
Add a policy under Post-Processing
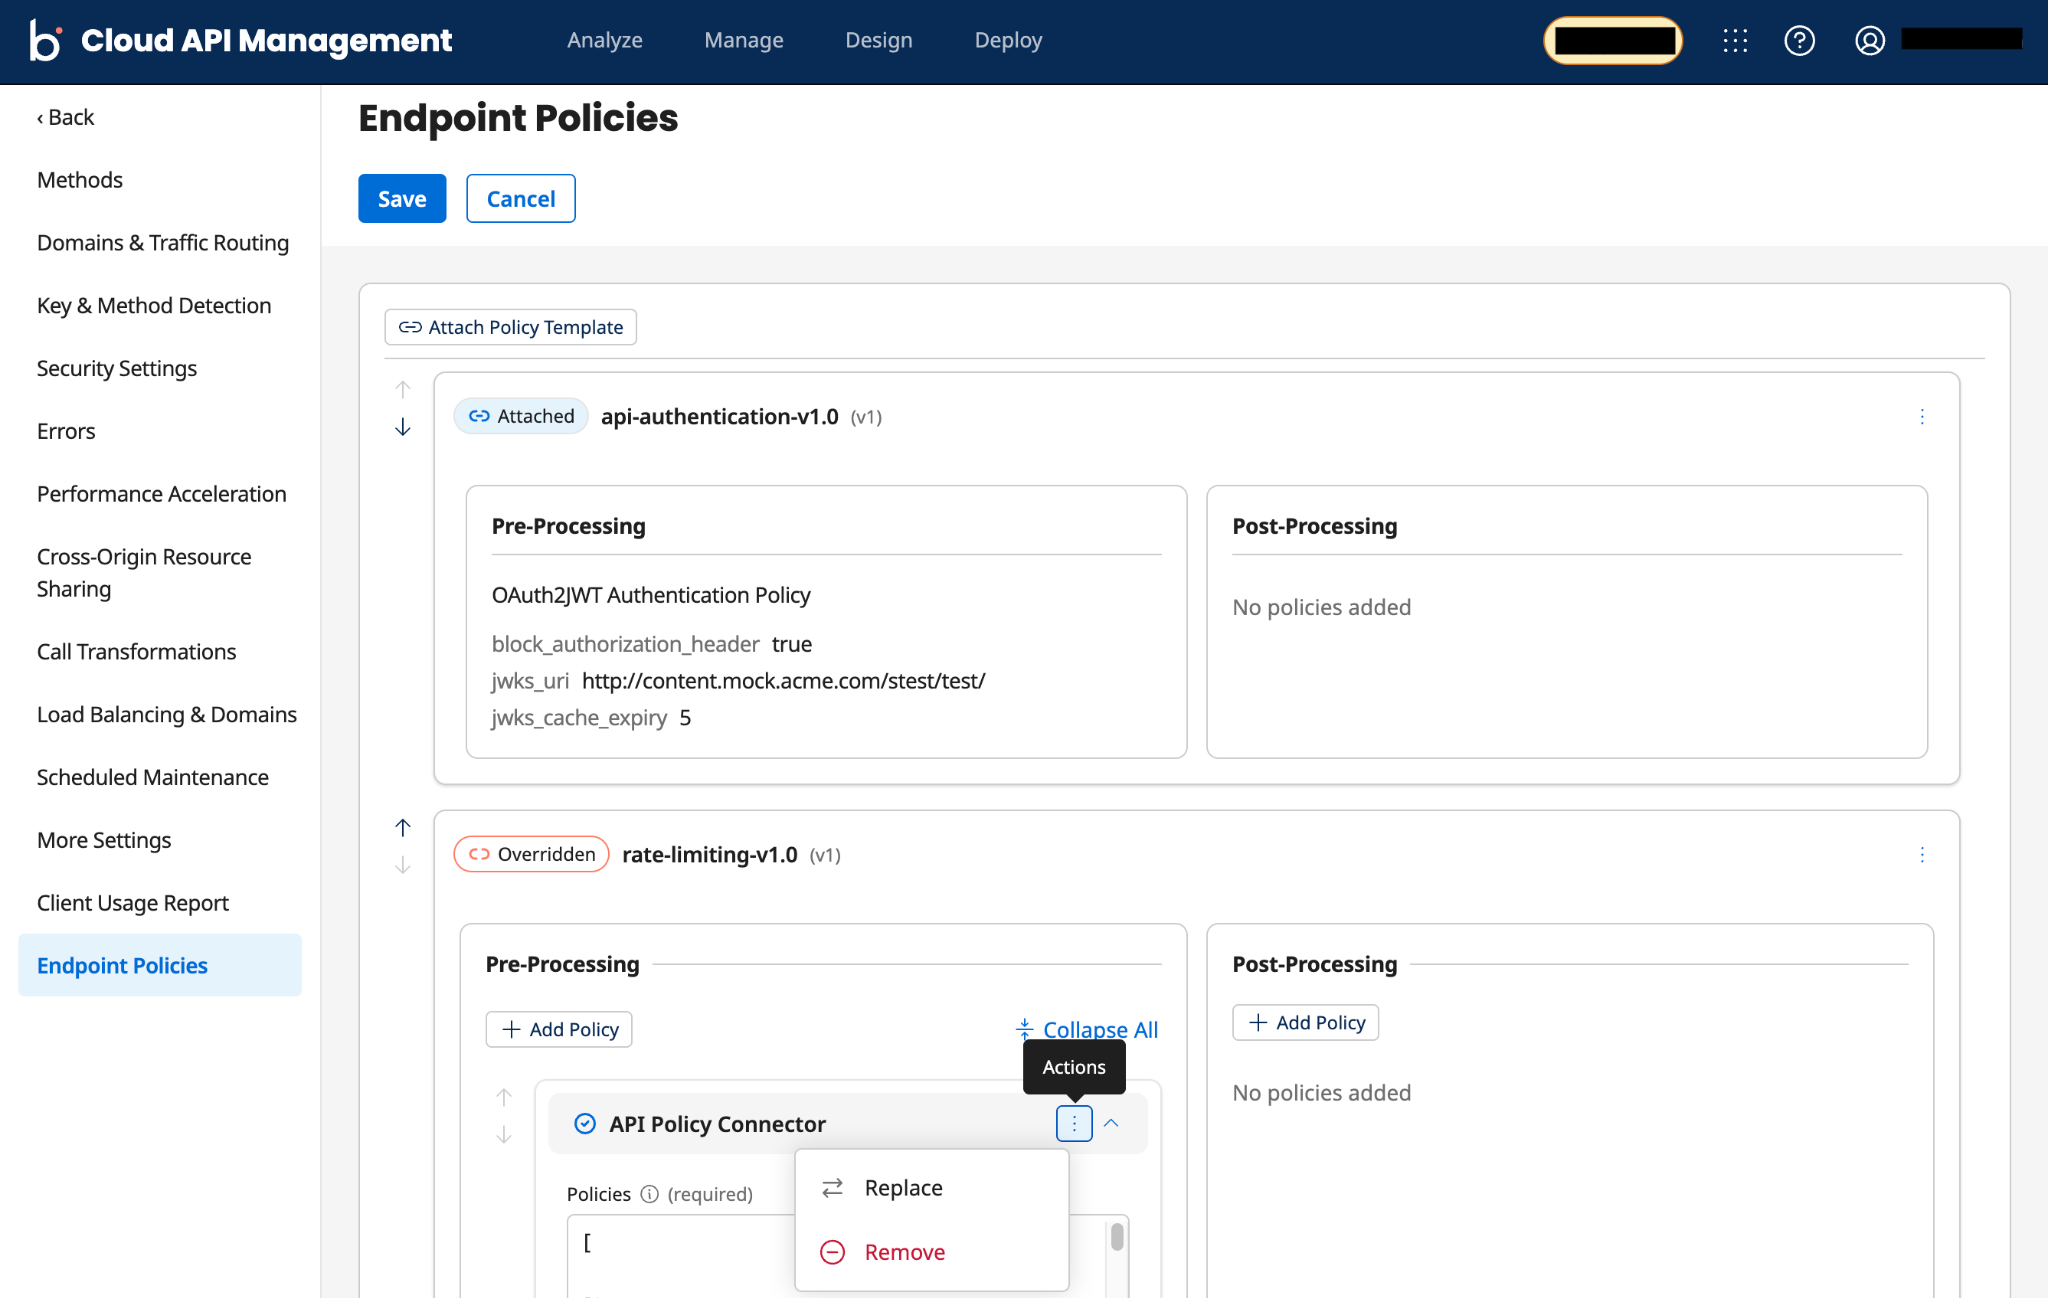[1306, 1022]
